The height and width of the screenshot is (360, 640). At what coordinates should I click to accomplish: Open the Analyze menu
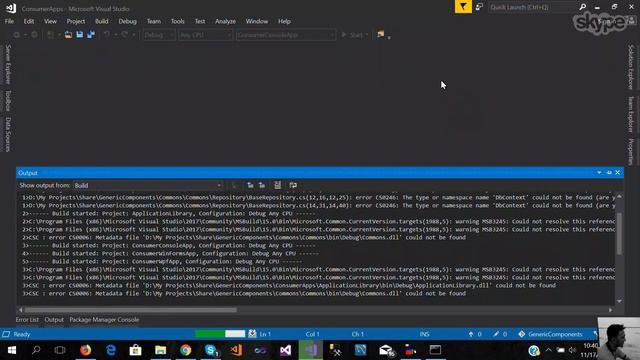pyautogui.click(x=225, y=21)
